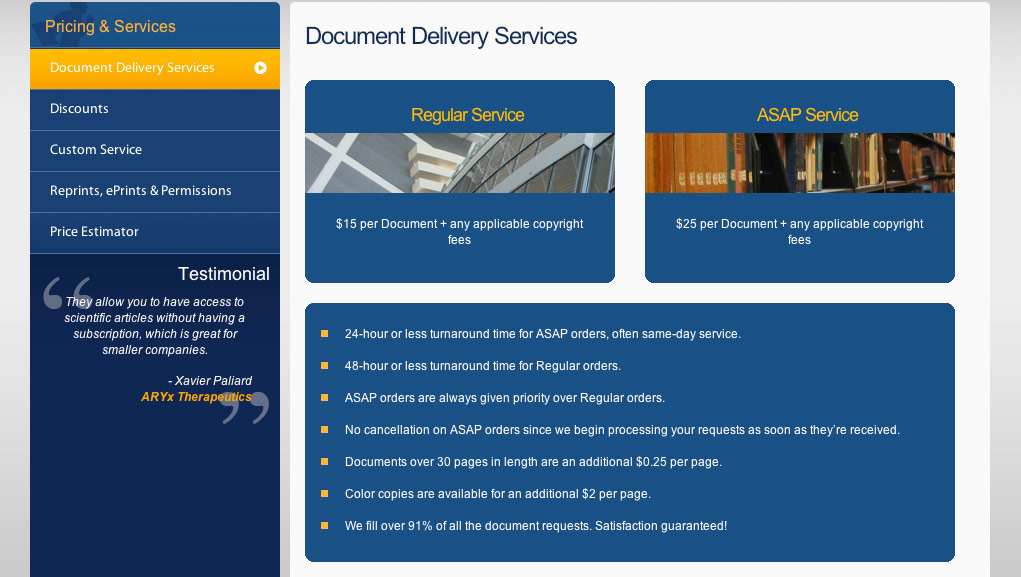Open Reprints, ePrints & Permissions

point(155,191)
